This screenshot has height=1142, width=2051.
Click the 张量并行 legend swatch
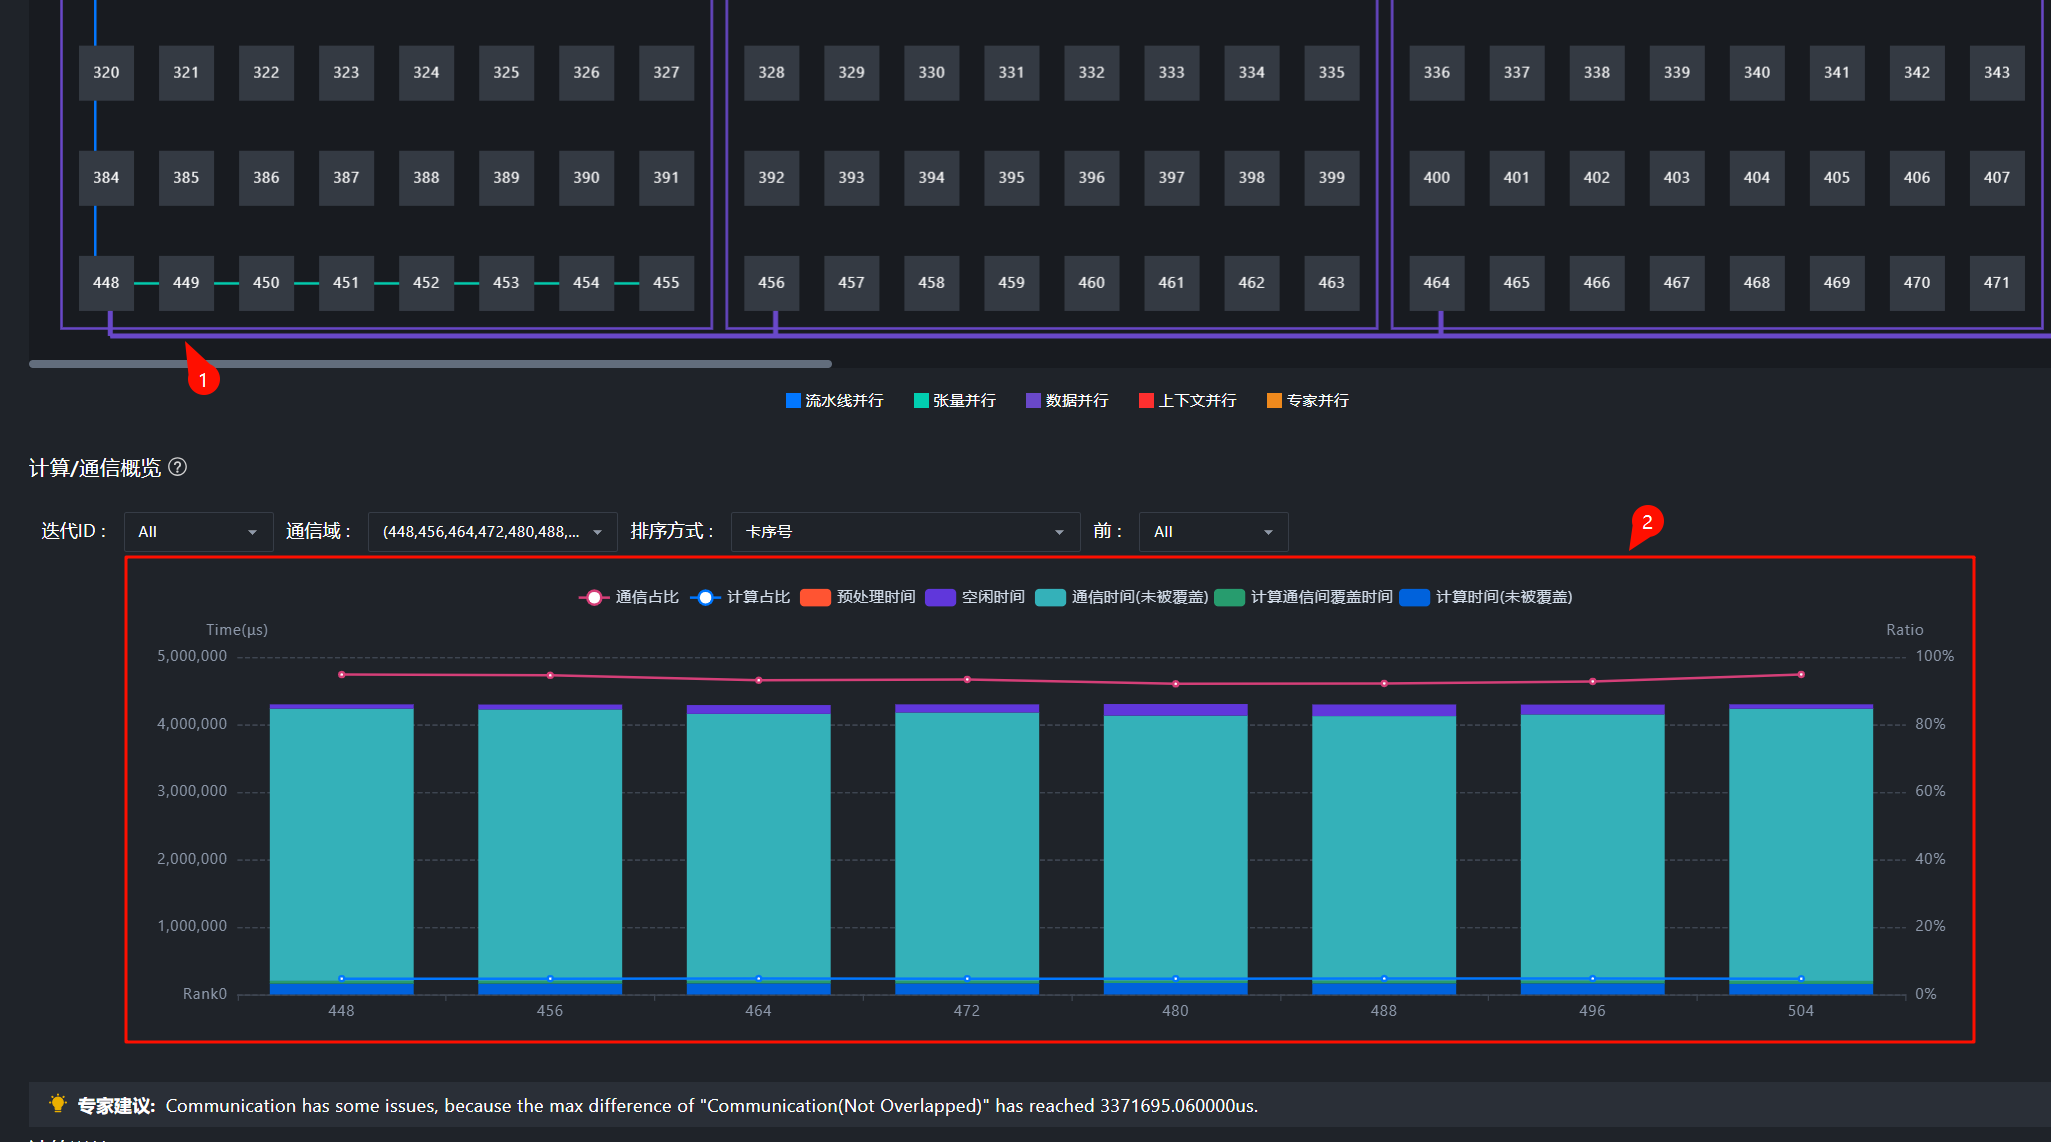(x=921, y=401)
